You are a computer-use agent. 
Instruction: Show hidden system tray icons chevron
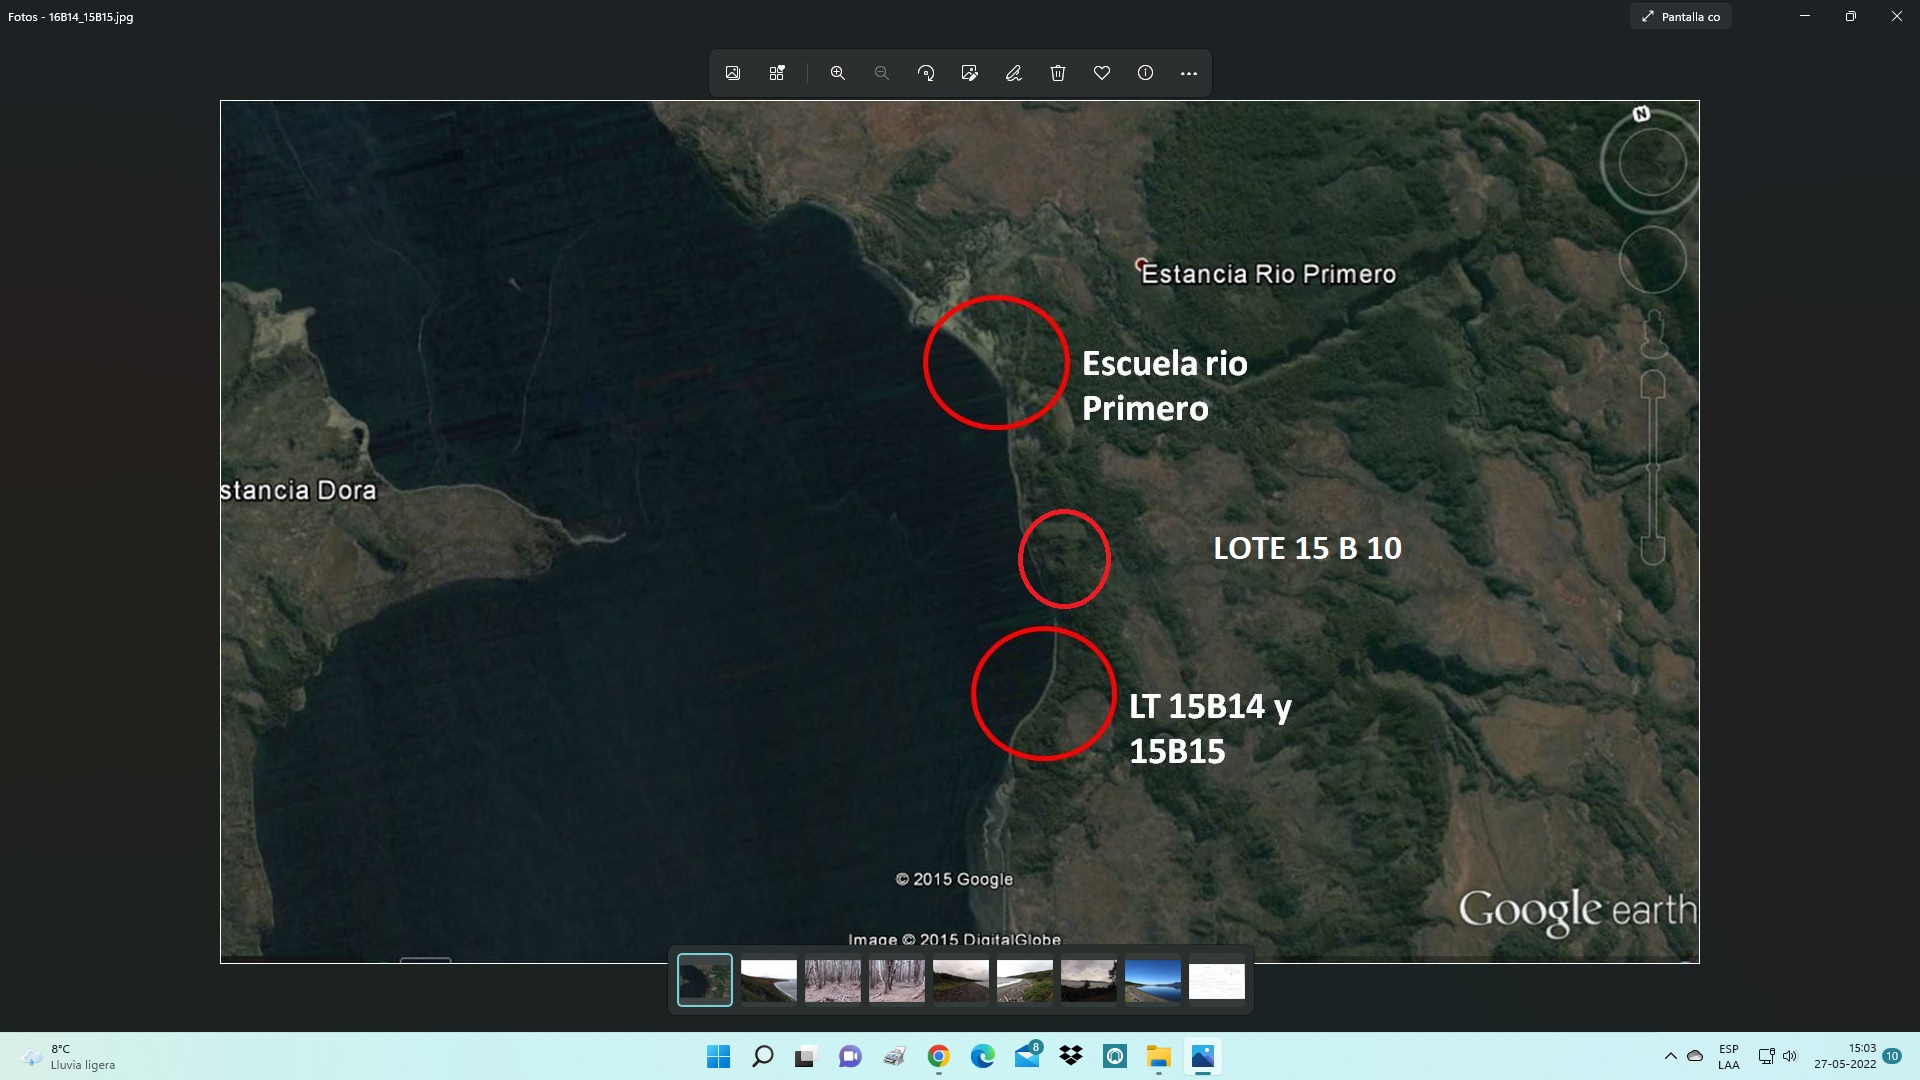tap(1670, 1056)
